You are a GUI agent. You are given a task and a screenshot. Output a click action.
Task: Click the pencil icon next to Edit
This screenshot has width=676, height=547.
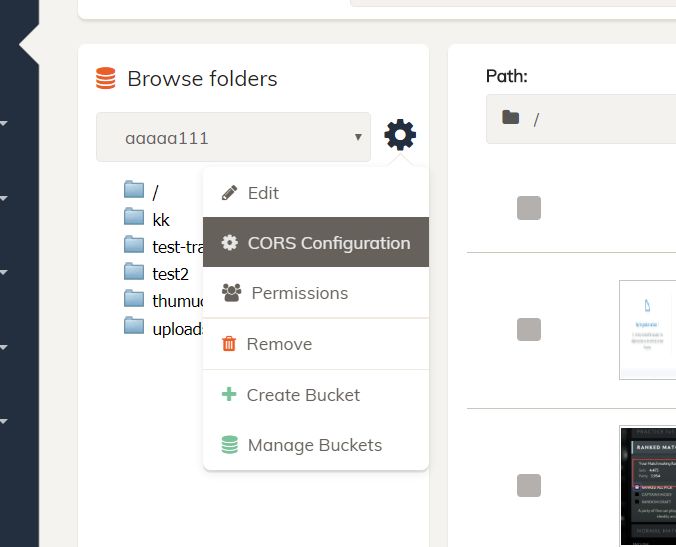pos(229,193)
